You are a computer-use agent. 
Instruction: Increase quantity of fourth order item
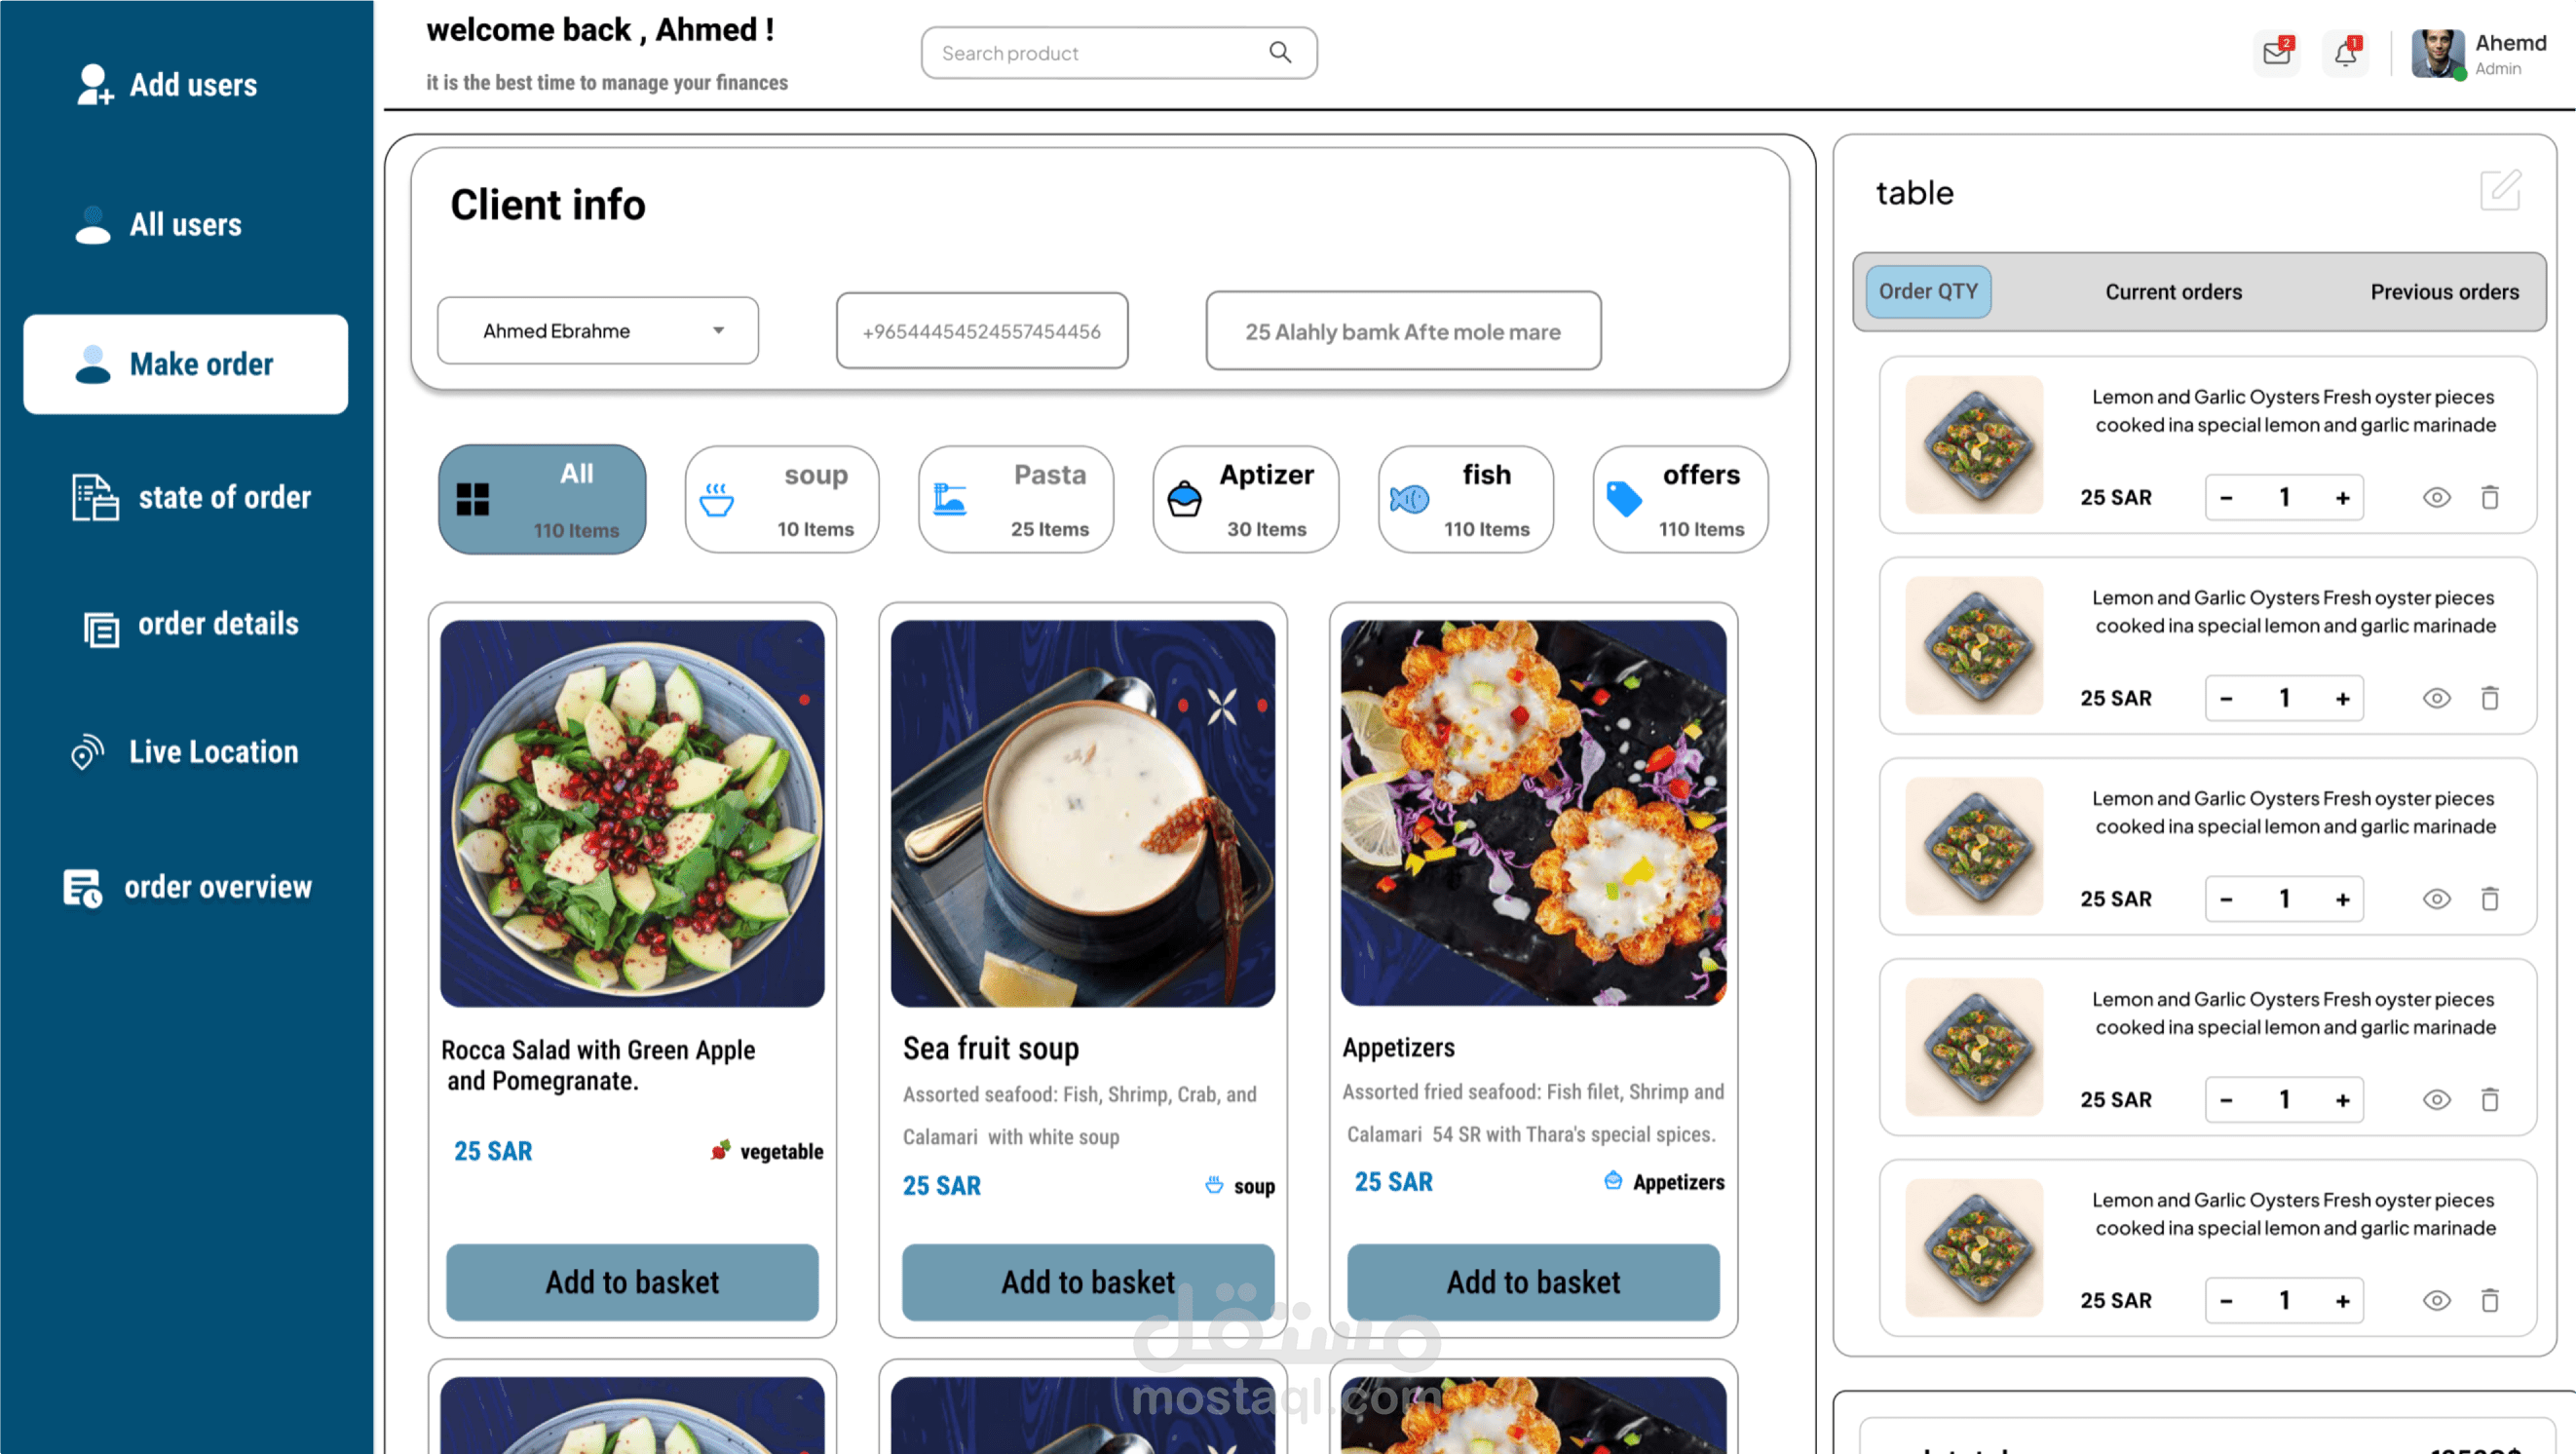[2342, 1100]
